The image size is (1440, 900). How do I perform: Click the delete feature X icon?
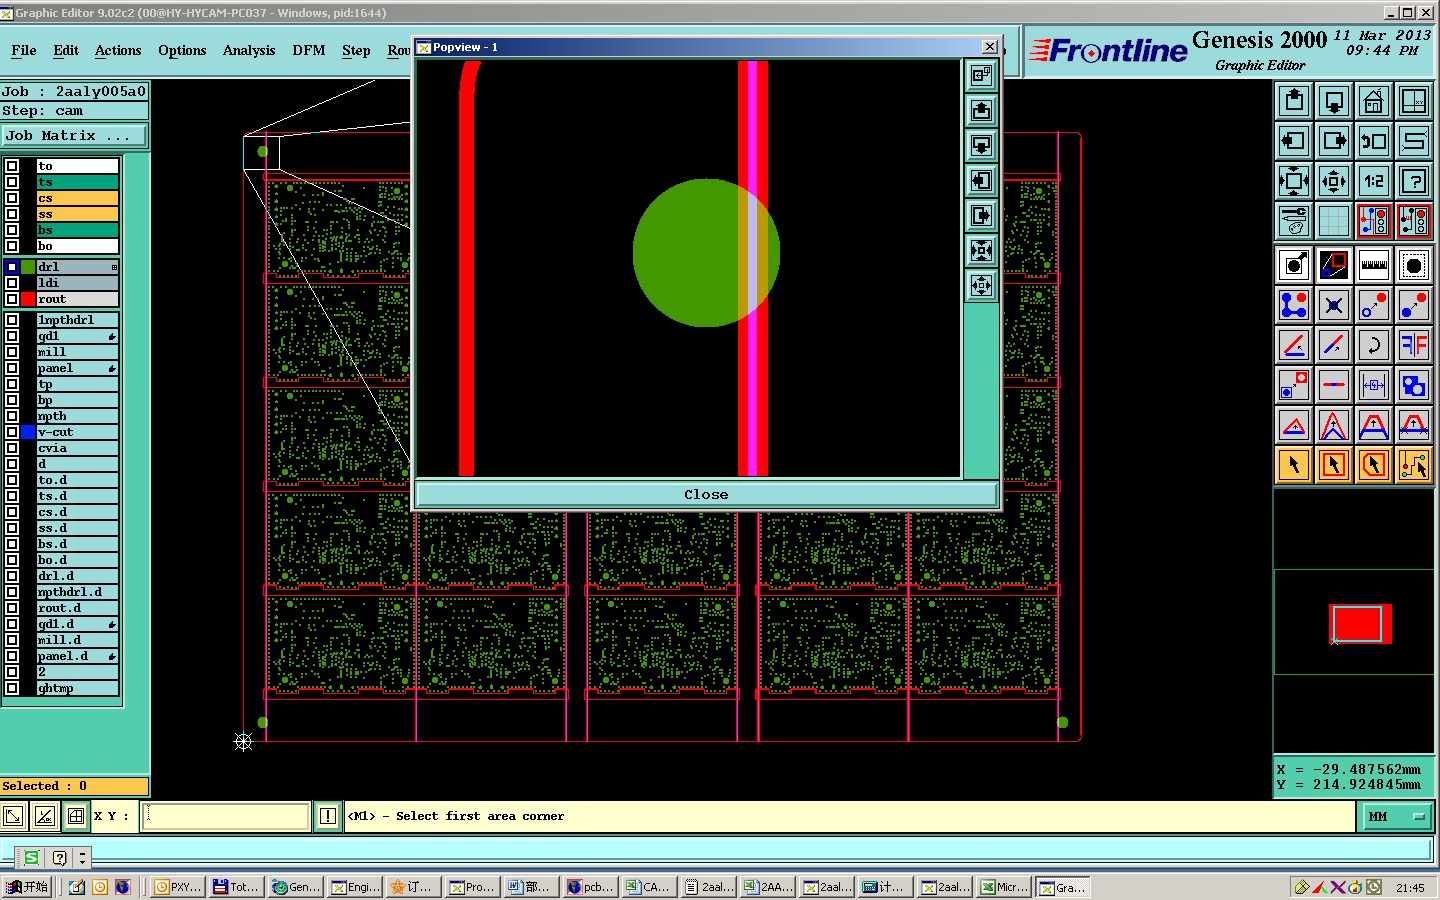coord(1334,305)
